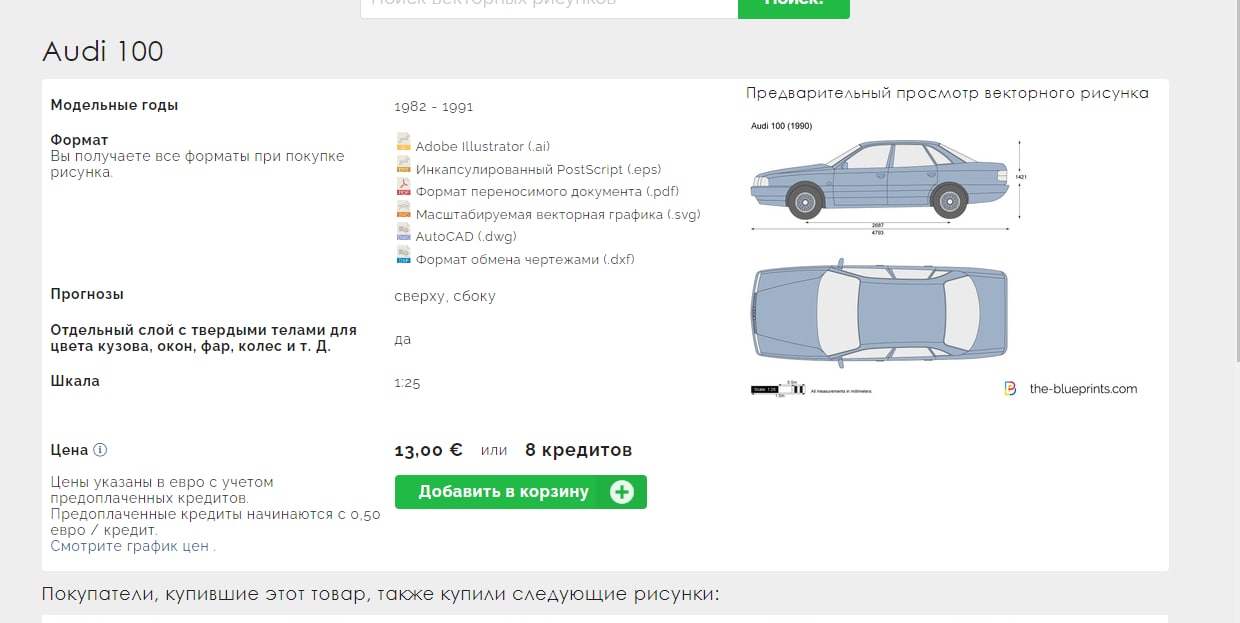Click the Шкала label
Viewport: 1240px width, 623px height.
(75, 381)
